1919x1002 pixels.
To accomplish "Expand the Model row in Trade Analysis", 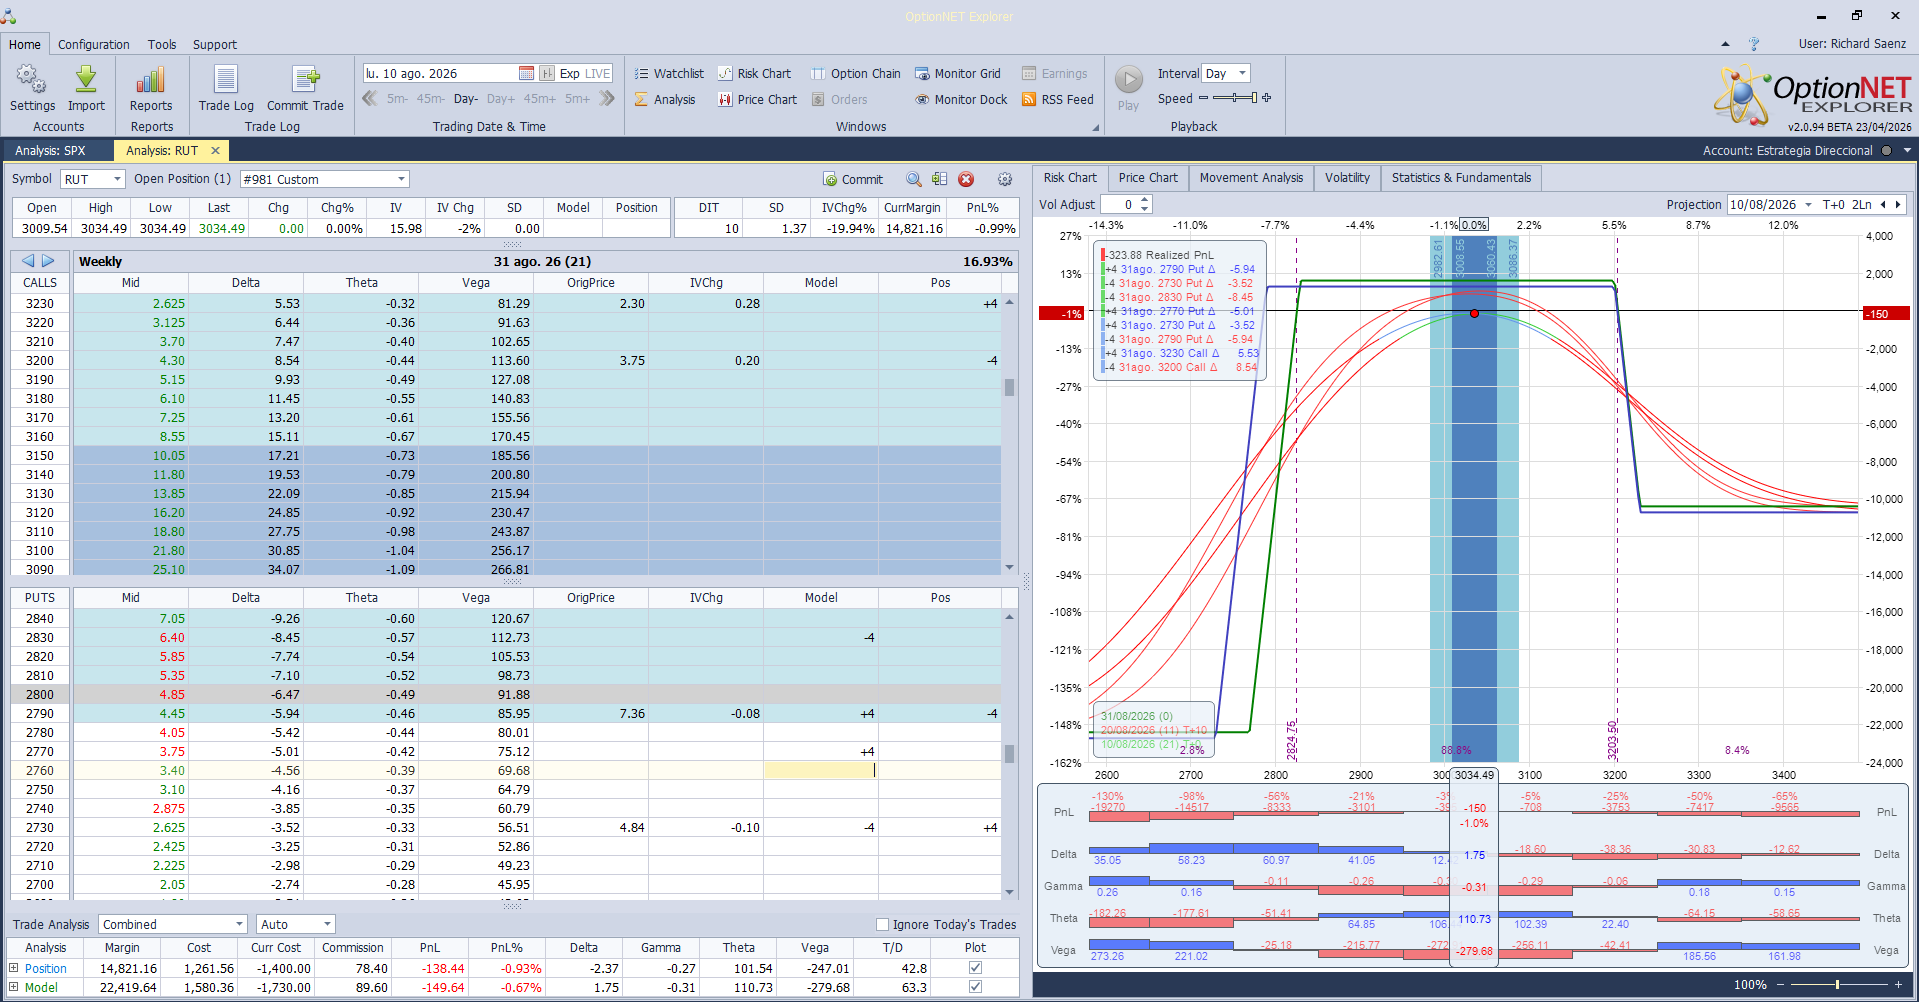I will click(14, 987).
